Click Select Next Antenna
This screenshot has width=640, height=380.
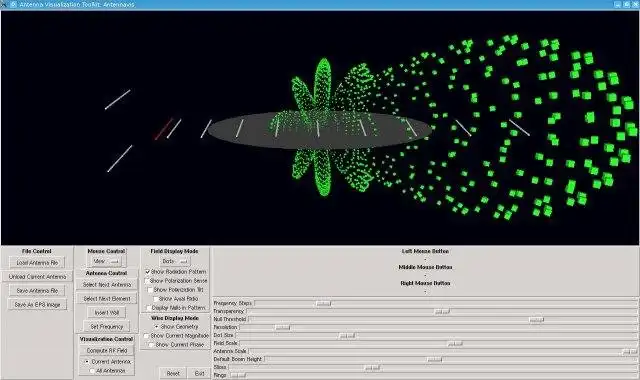click(x=107, y=284)
